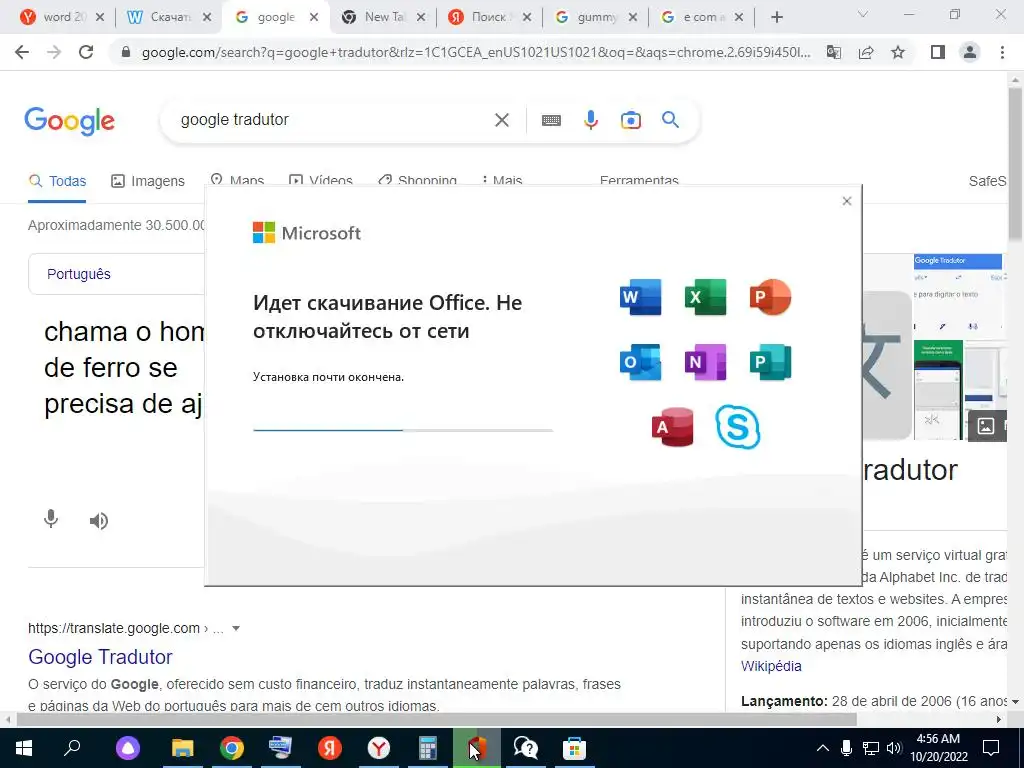Start voice search with microphone icon

(x=590, y=120)
